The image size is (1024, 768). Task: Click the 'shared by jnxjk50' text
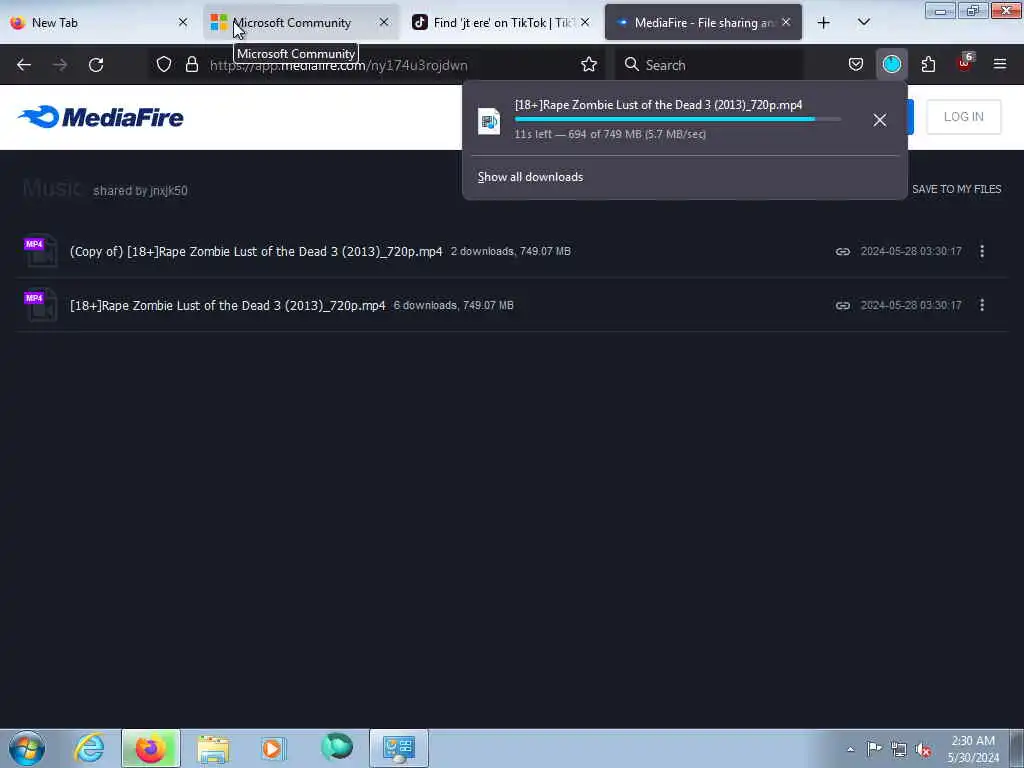point(140,191)
